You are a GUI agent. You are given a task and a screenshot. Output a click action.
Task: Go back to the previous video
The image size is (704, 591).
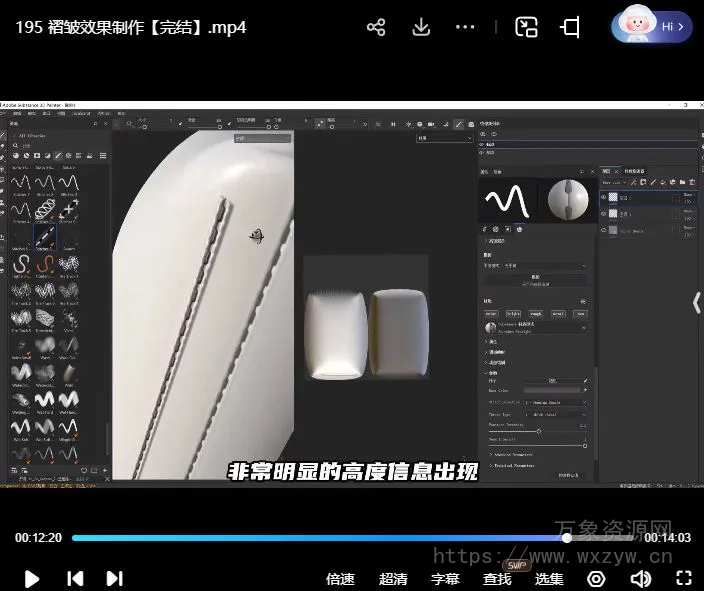coord(75,578)
